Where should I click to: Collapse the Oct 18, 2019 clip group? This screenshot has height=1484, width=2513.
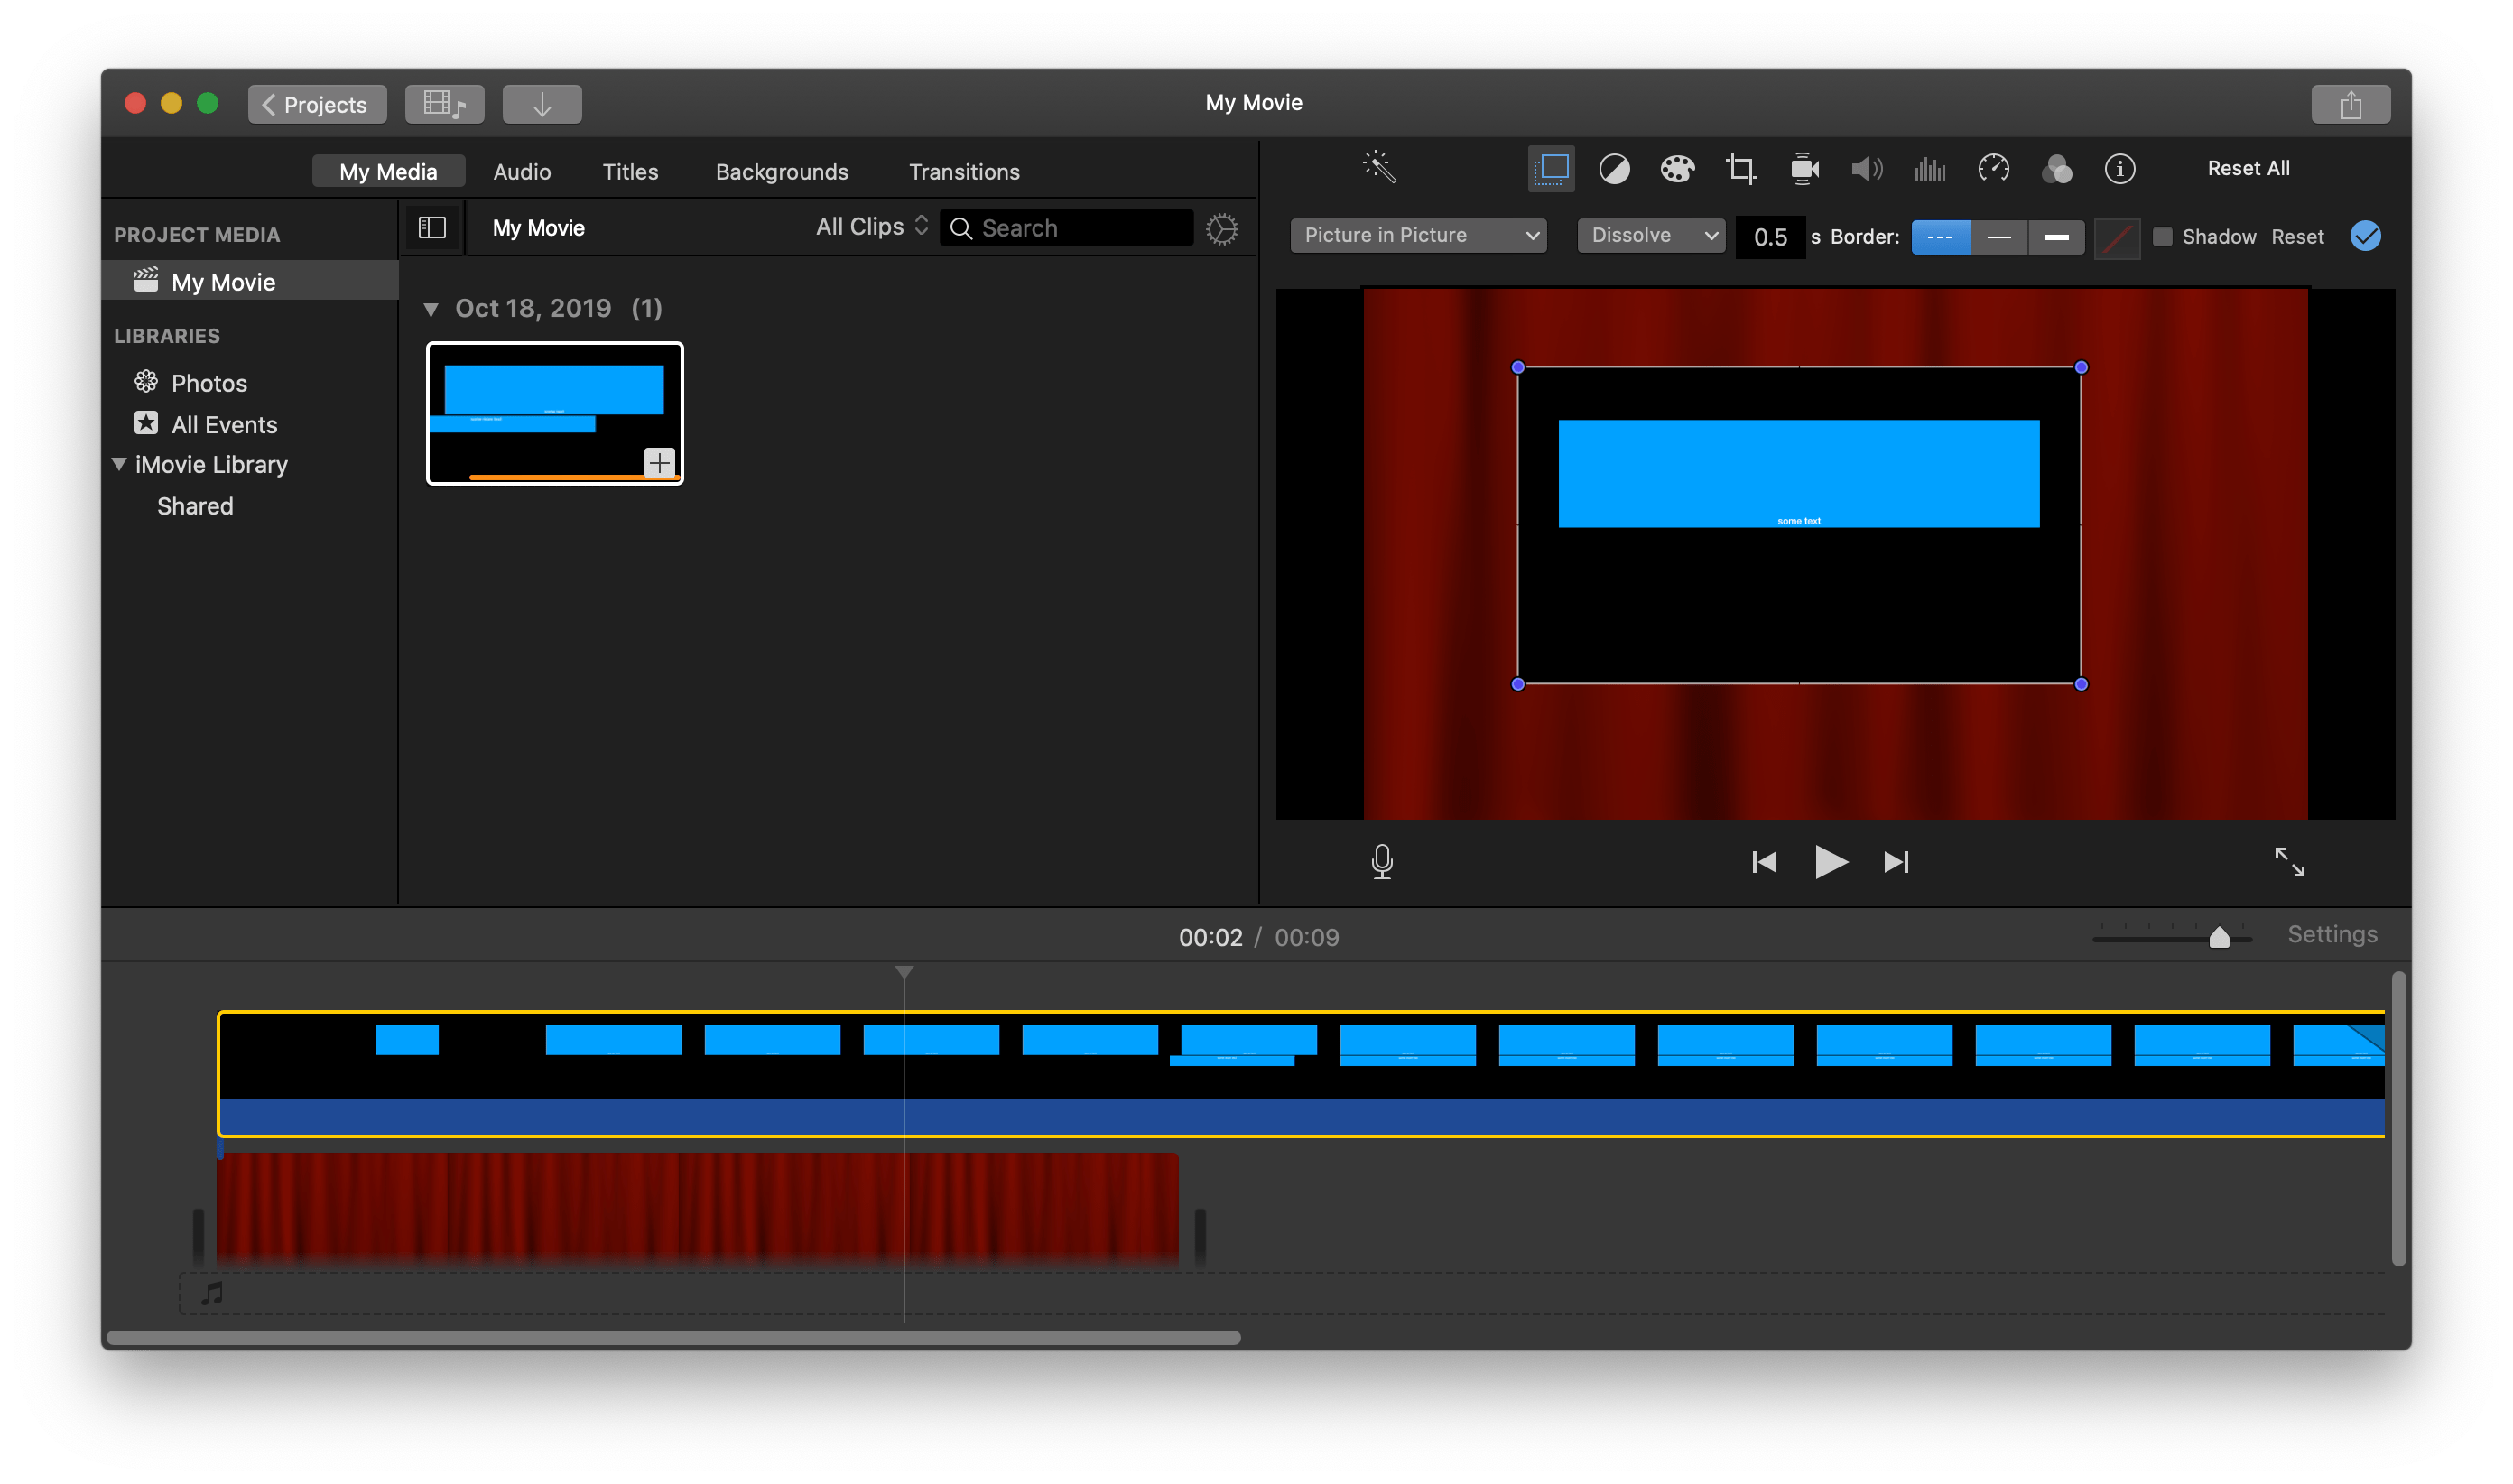[432, 308]
